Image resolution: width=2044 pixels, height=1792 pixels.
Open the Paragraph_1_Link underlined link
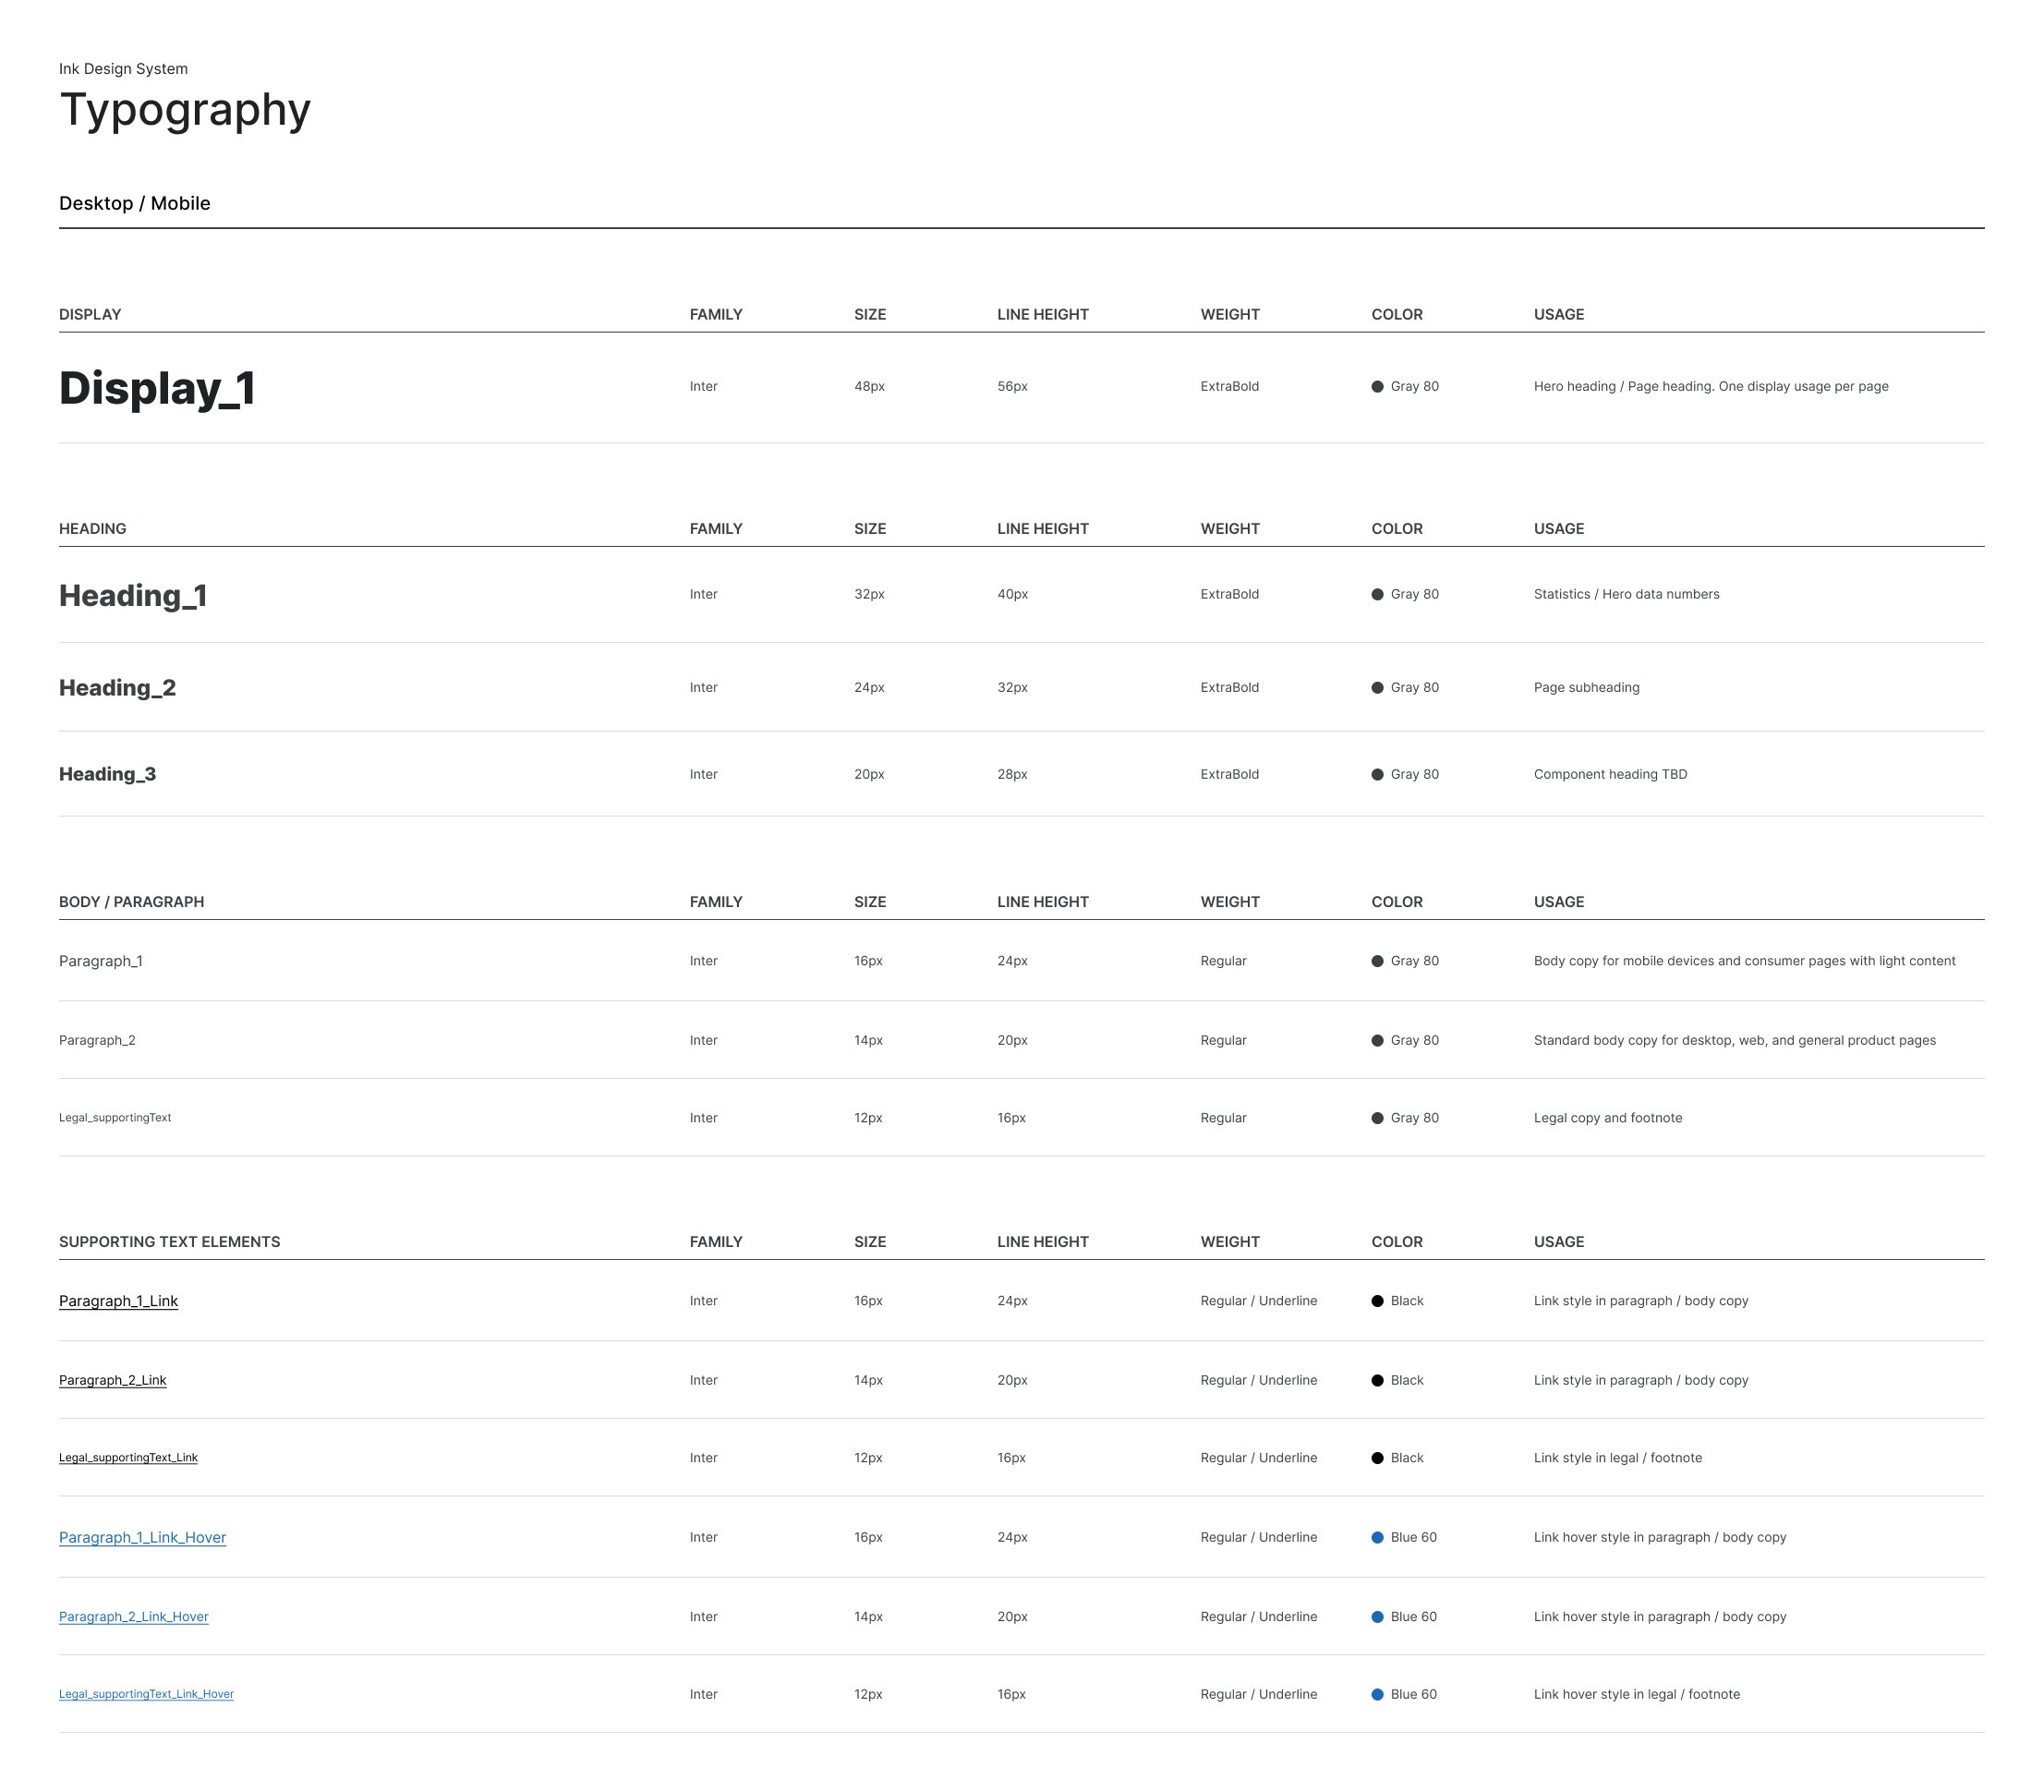pyautogui.click(x=118, y=1302)
